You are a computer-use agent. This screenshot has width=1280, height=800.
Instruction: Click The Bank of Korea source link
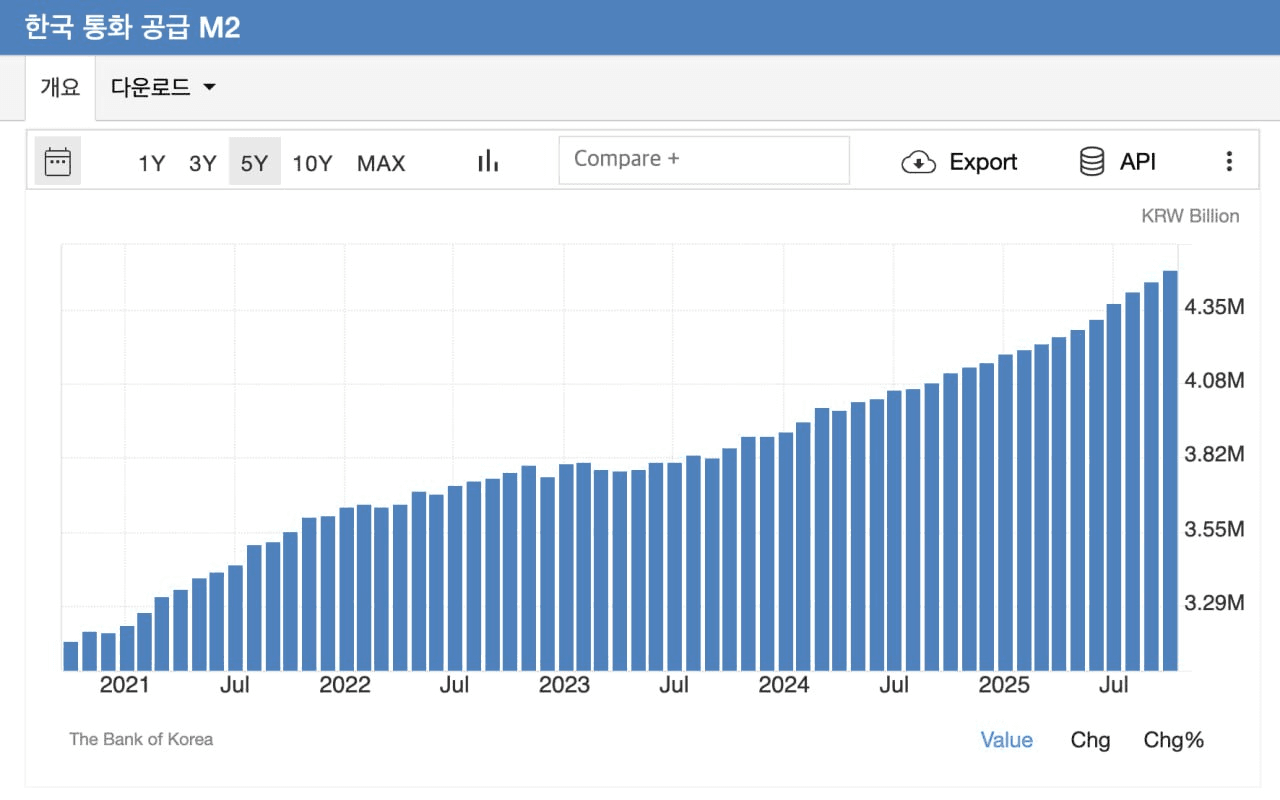pyautogui.click(x=141, y=739)
